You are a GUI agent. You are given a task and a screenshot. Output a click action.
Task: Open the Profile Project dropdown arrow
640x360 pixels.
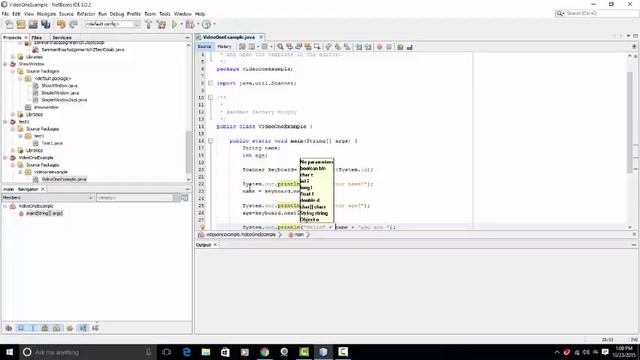click(x=214, y=24)
